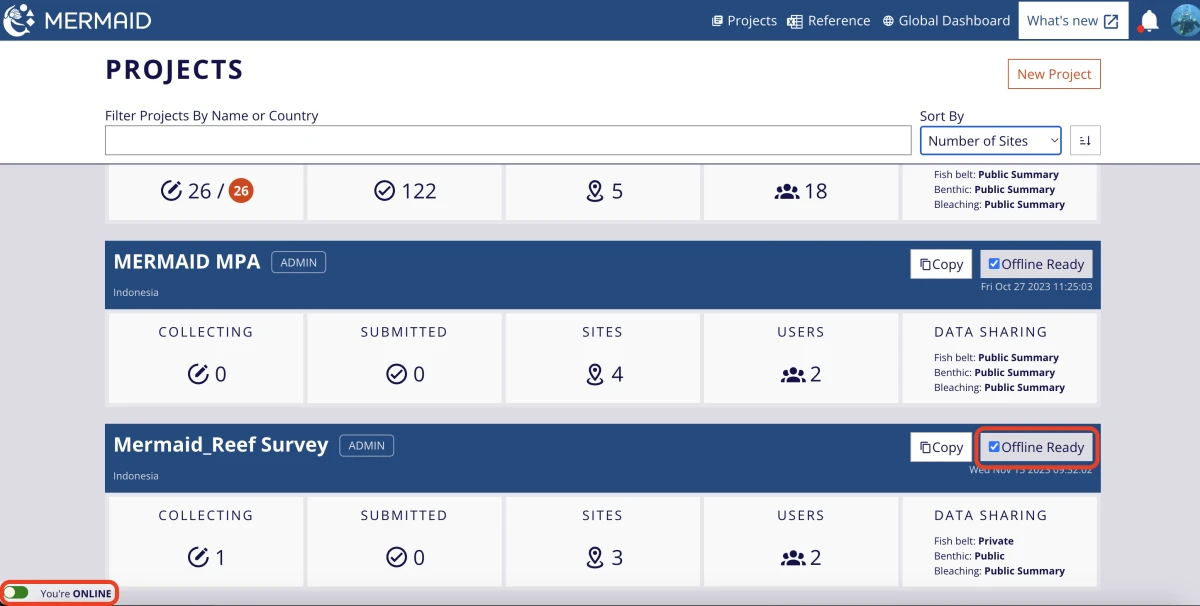Switch the You're ONLINE toggle

[x=16, y=593]
